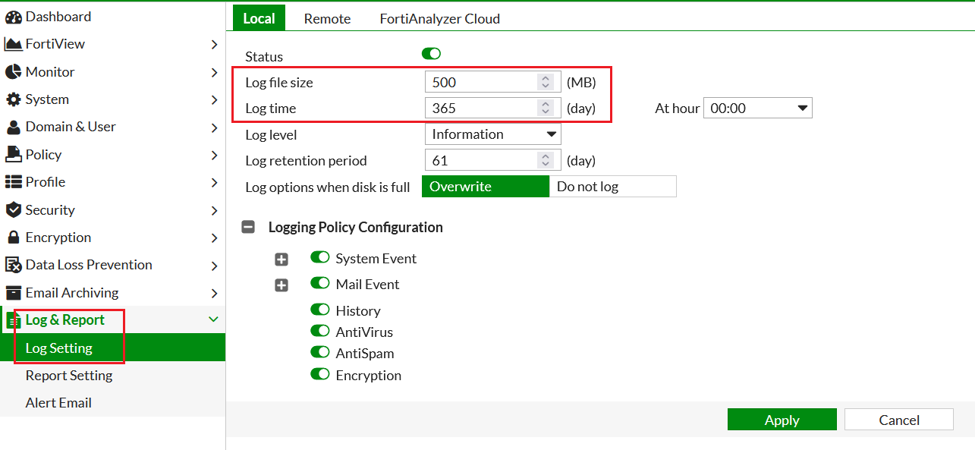Open the At hour dropdown
Viewport: 975px width, 450px height.
pyautogui.click(x=758, y=108)
